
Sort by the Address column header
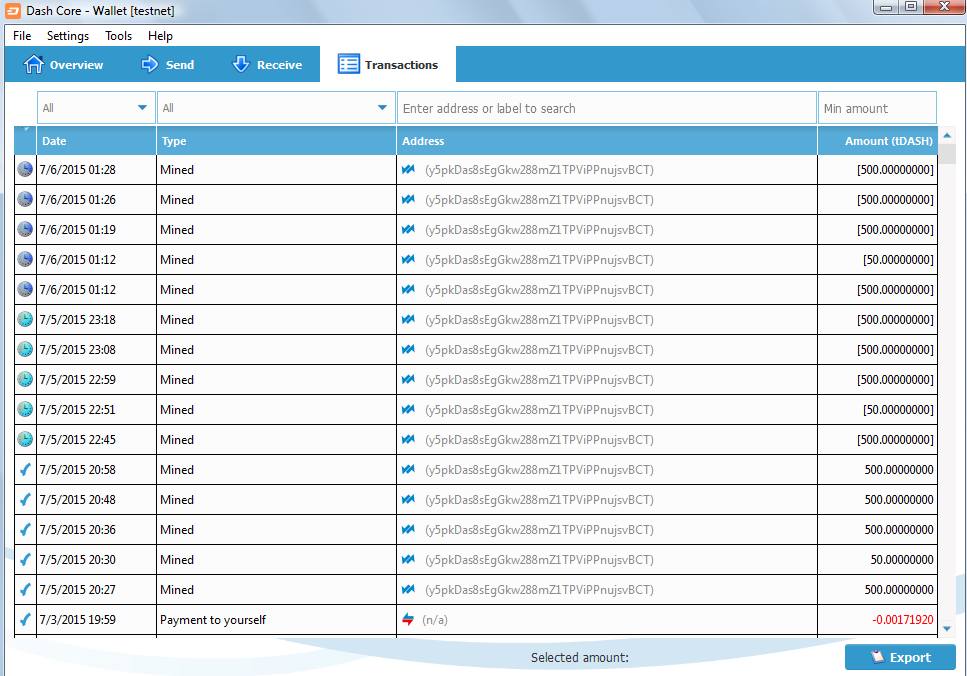[607, 141]
